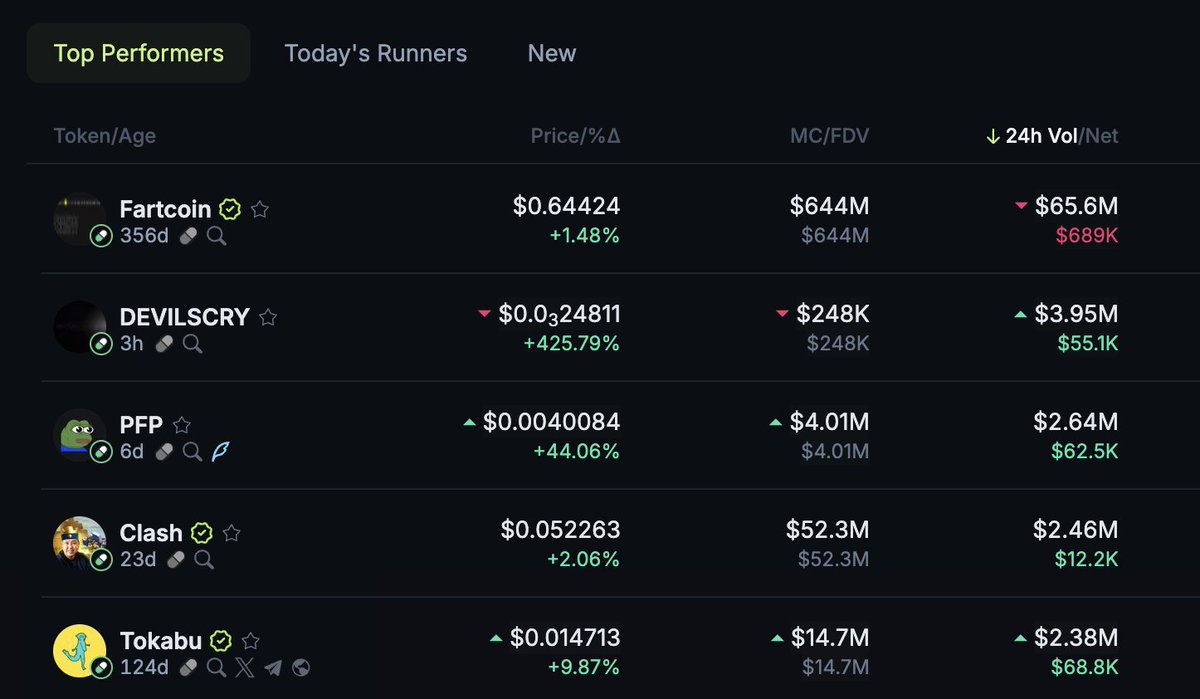Open the Fartcoin token name link

165,209
